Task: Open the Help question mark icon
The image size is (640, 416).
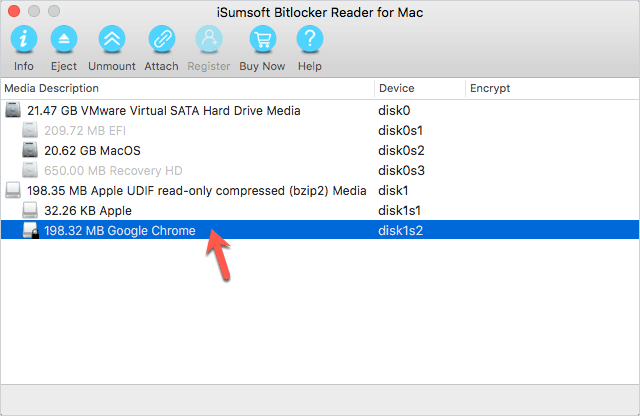Action: click(310, 39)
